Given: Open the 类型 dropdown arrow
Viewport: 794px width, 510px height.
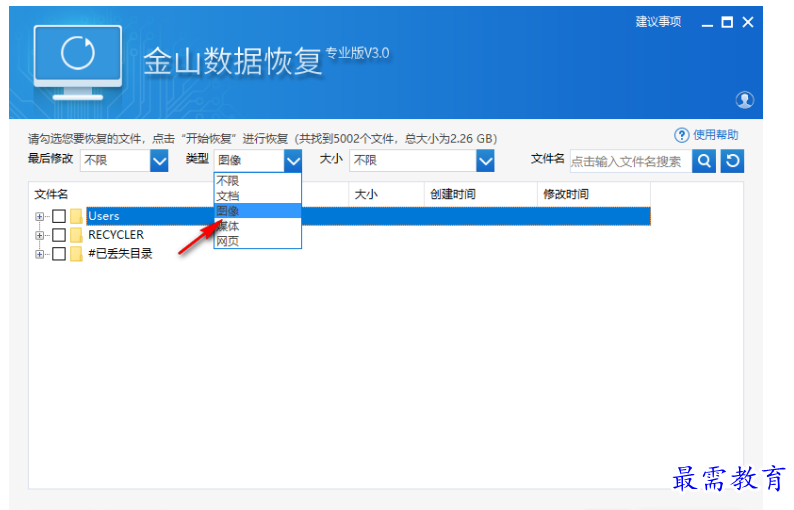Looking at the screenshot, I should [293, 161].
